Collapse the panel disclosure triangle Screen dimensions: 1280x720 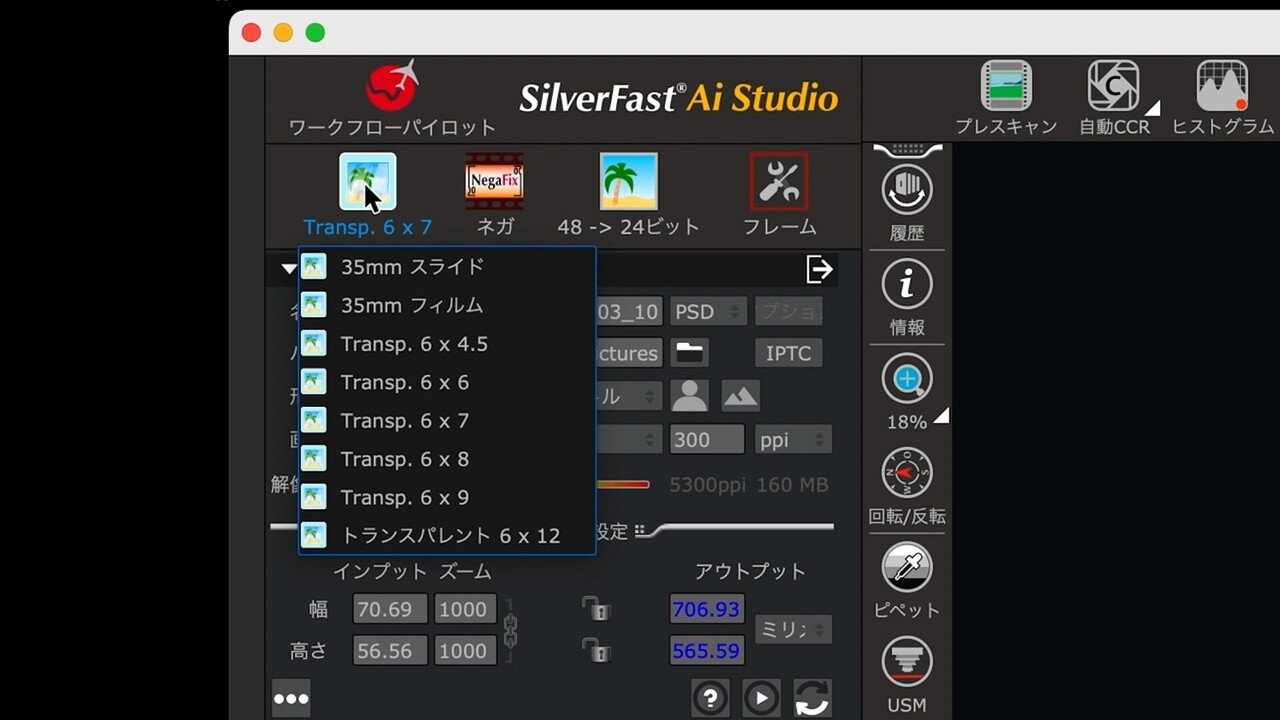click(289, 269)
